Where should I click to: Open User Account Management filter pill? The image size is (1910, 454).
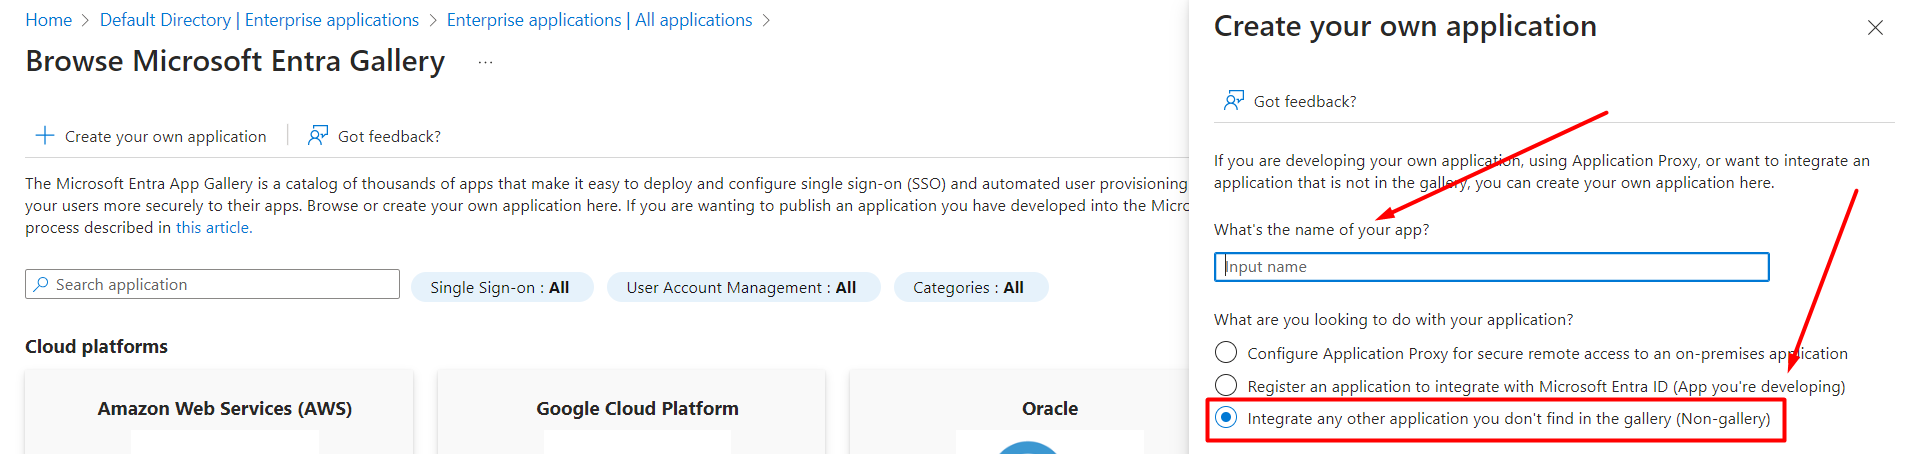tap(742, 288)
